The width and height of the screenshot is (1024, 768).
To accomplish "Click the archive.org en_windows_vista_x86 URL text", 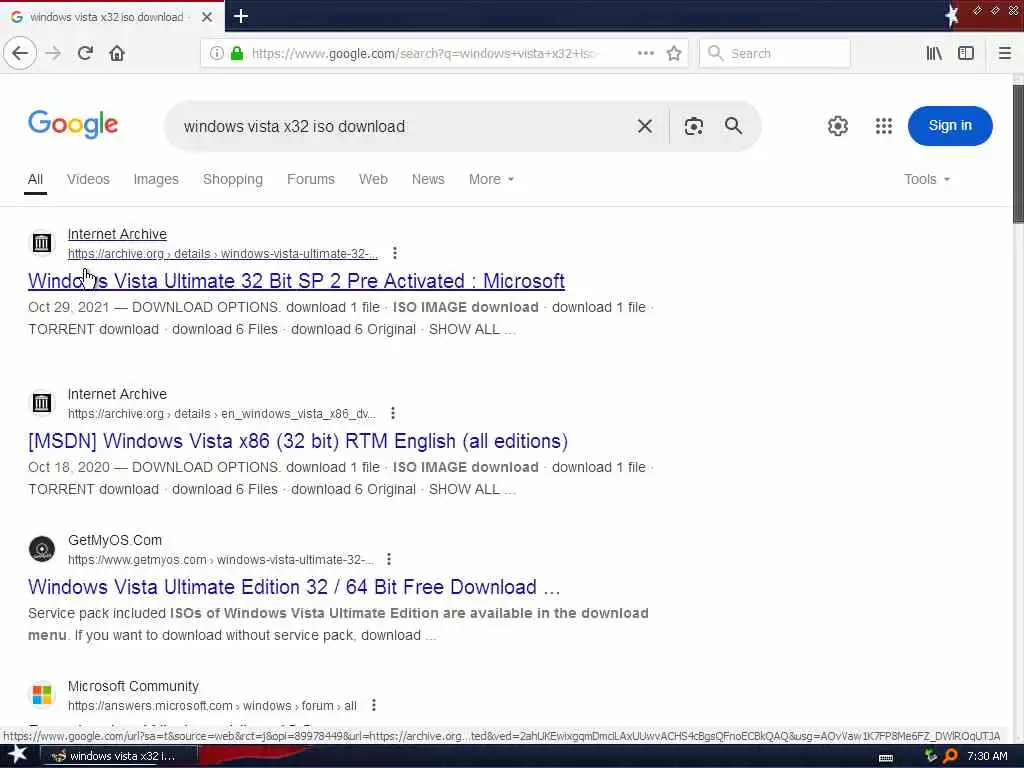I will (x=221, y=414).
